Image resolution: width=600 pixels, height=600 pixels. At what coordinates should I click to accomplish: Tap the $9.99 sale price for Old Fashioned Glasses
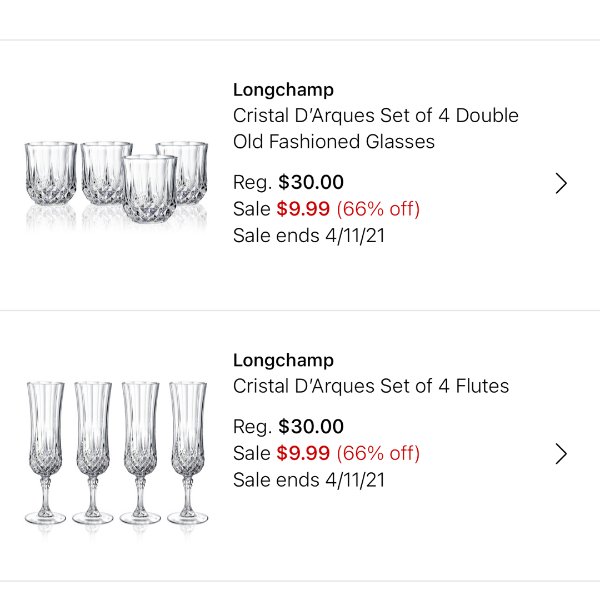(x=303, y=209)
